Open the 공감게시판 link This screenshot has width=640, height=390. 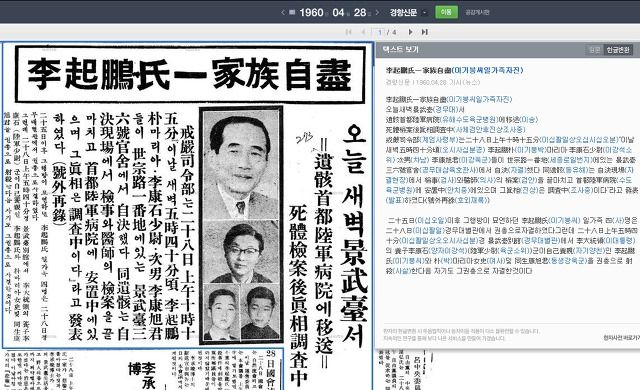click(477, 13)
